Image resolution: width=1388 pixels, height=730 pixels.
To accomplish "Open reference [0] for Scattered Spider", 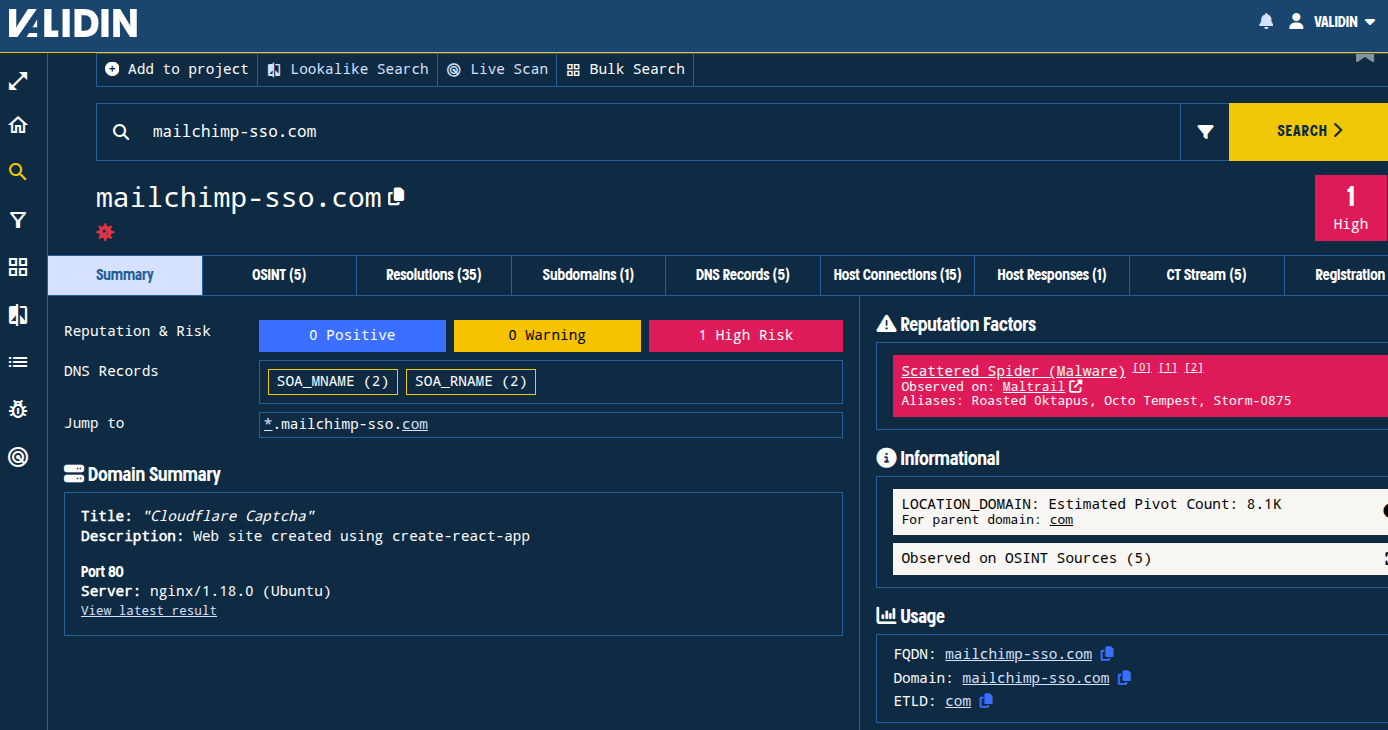I will [x=1141, y=367].
